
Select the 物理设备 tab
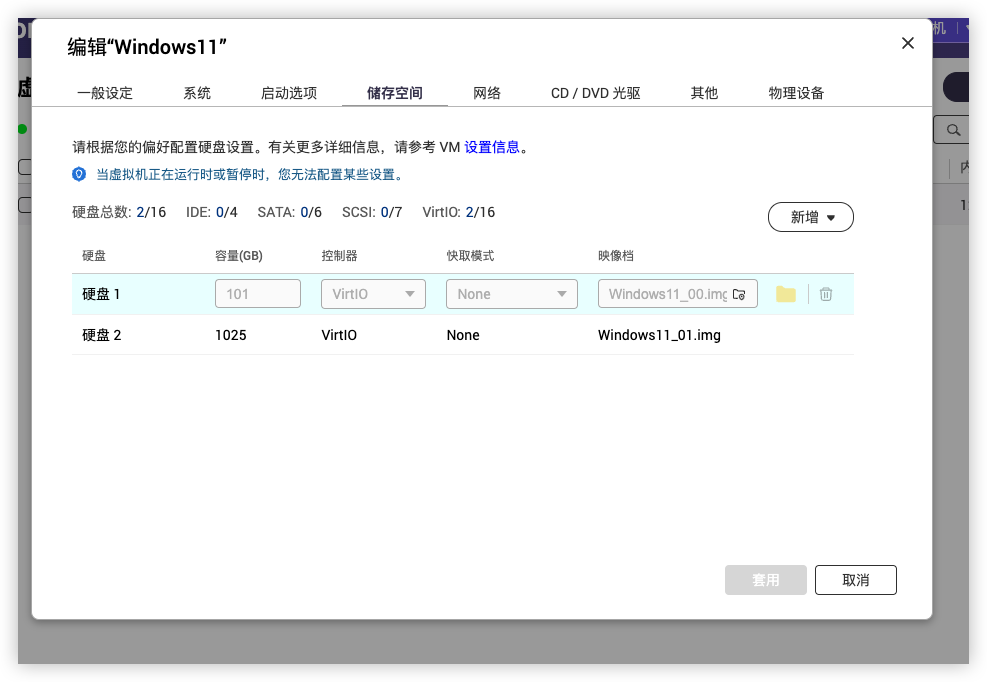coord(797,93)
